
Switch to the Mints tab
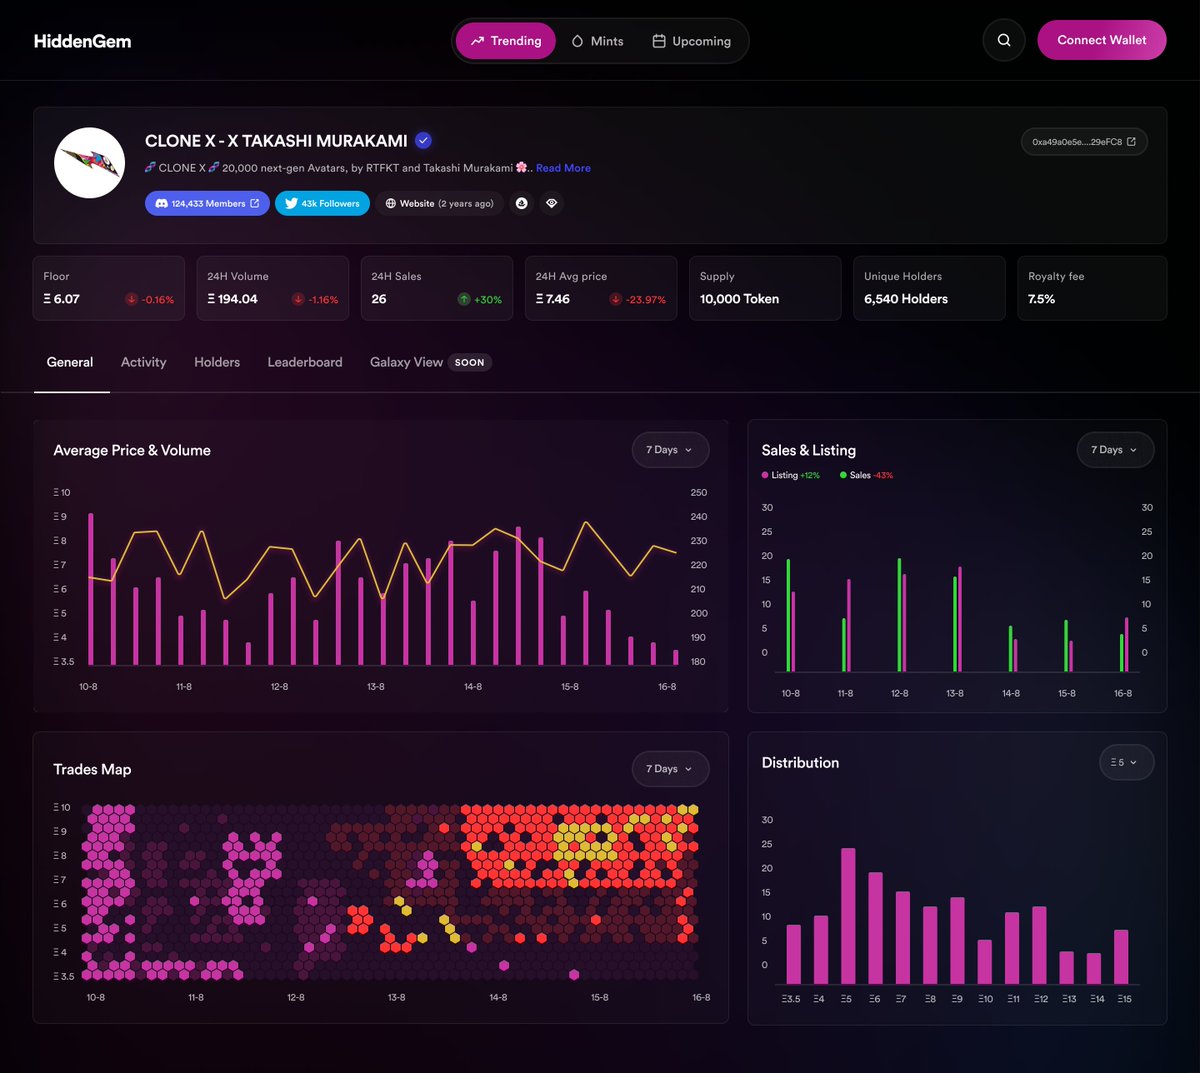click(x=597, y=41)
